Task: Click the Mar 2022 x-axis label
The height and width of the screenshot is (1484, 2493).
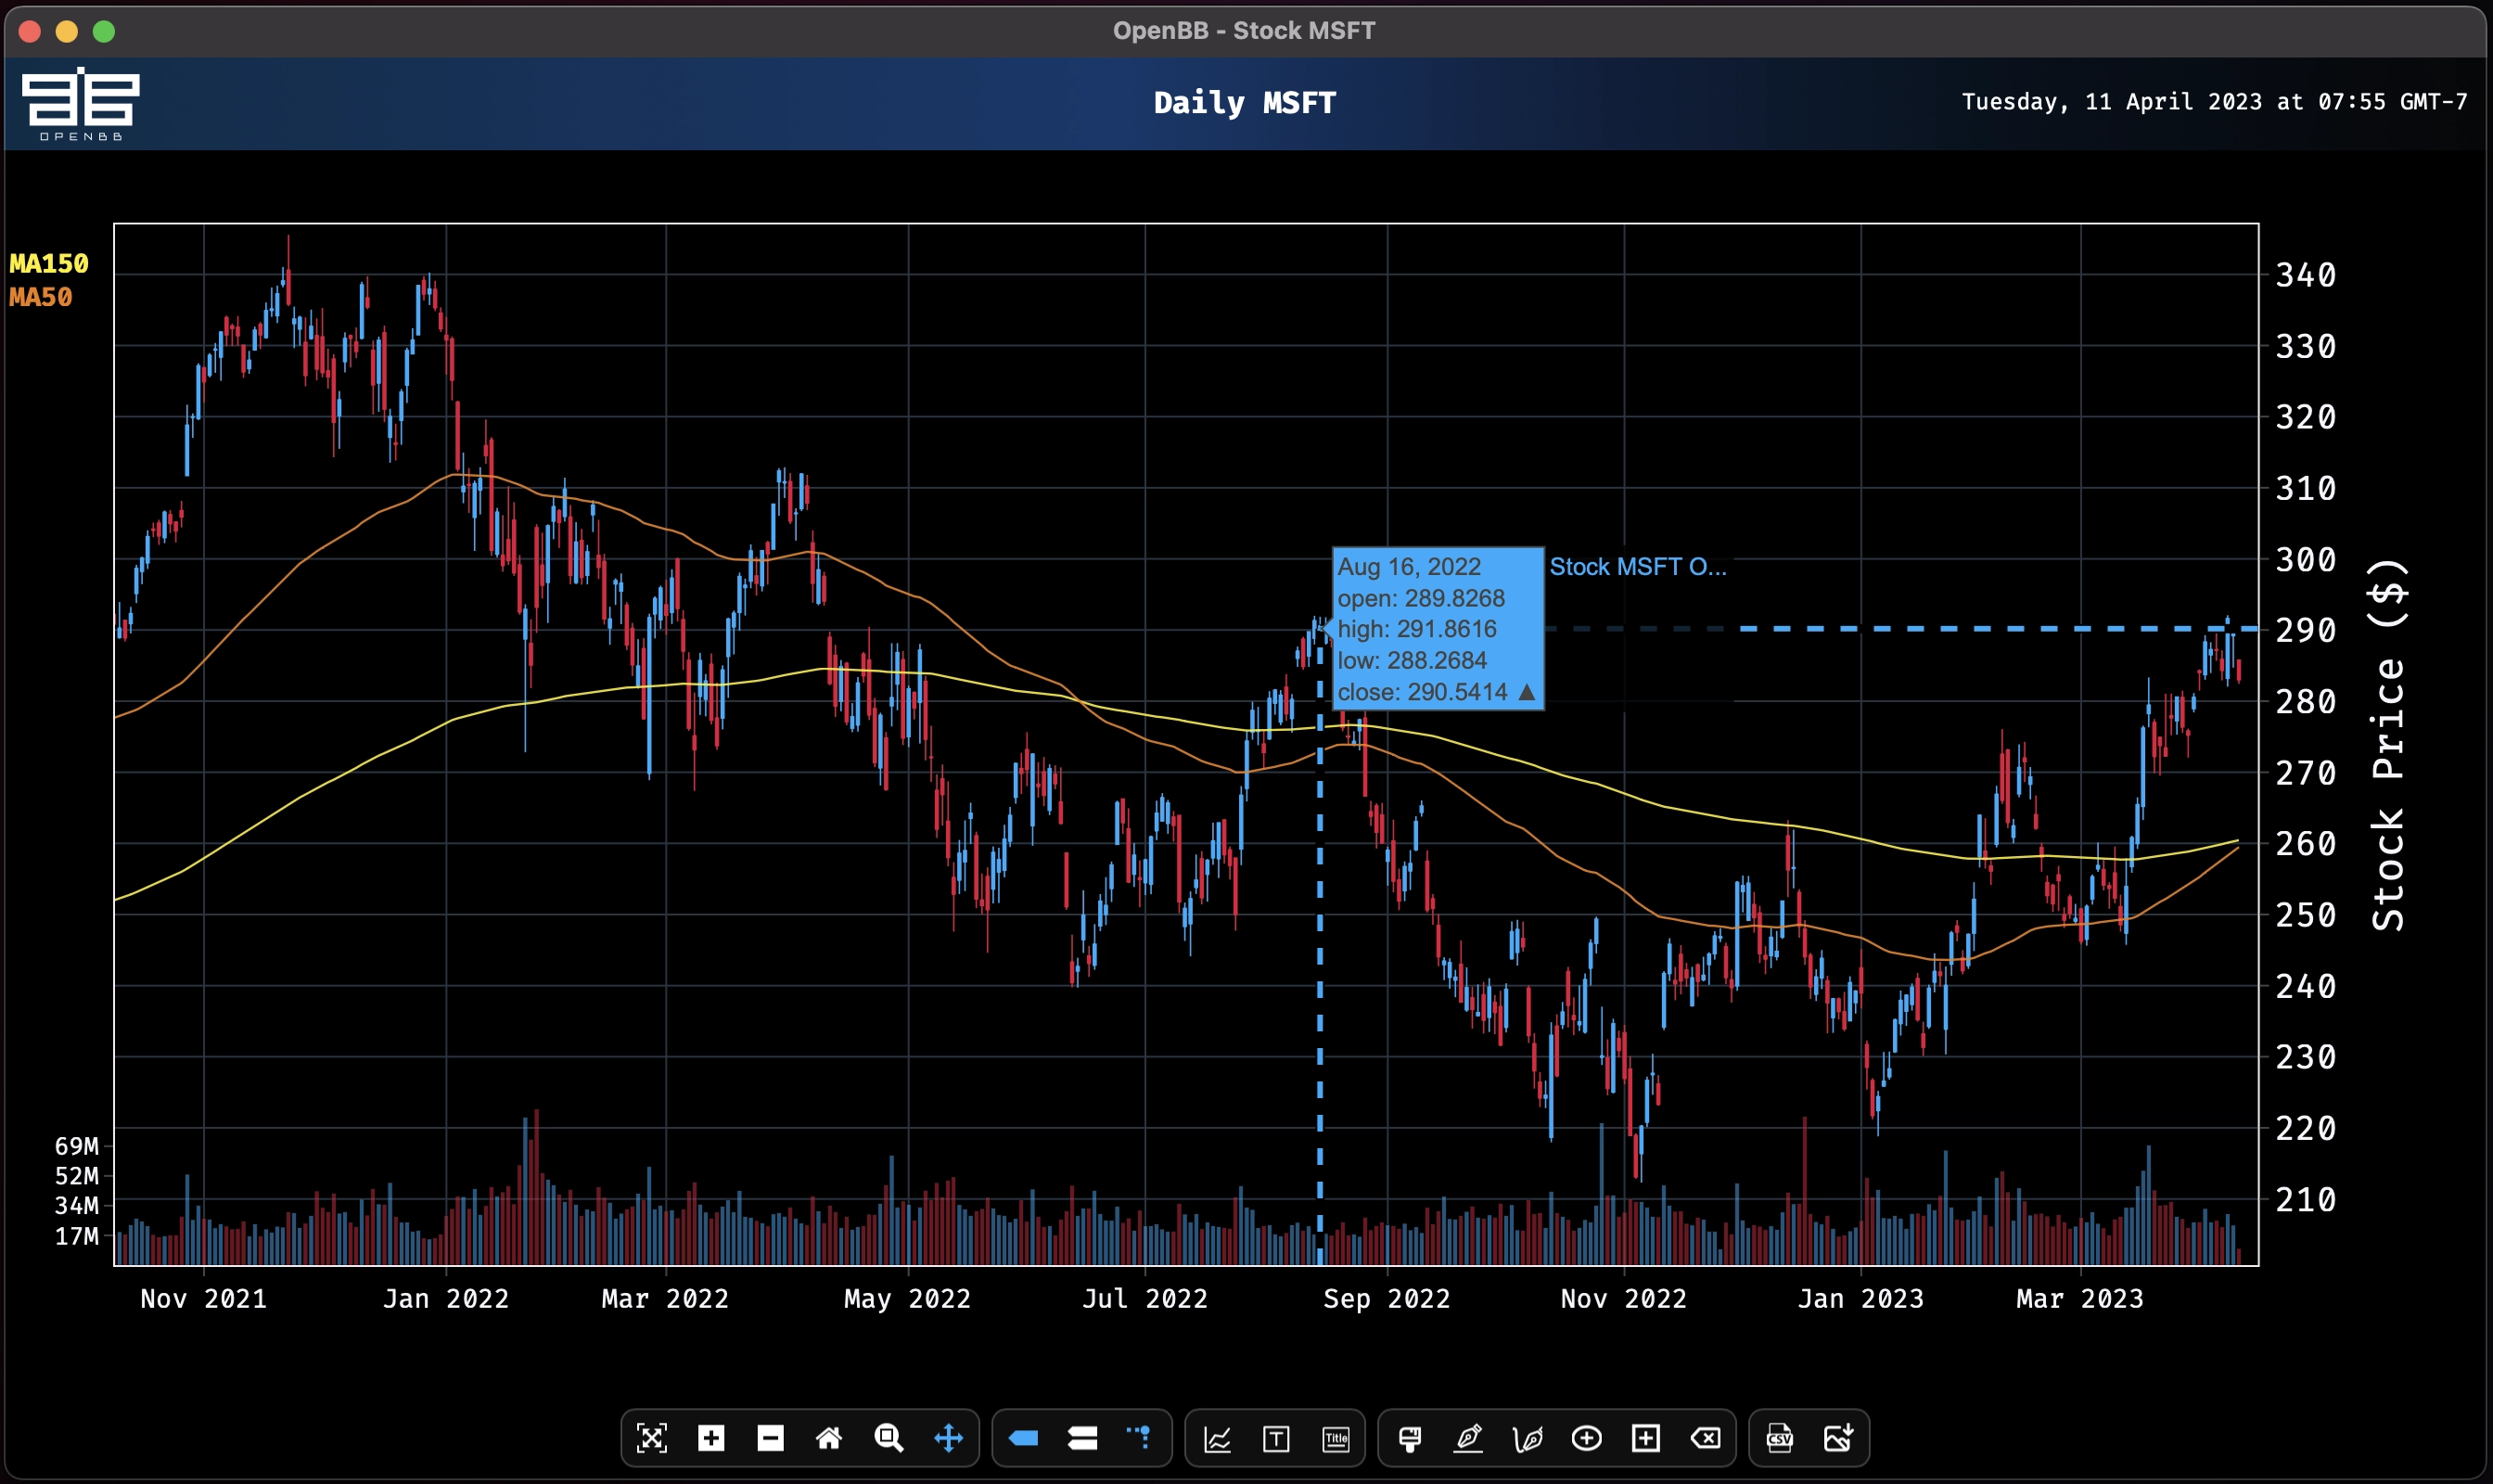Action: tap(665, 1299)
